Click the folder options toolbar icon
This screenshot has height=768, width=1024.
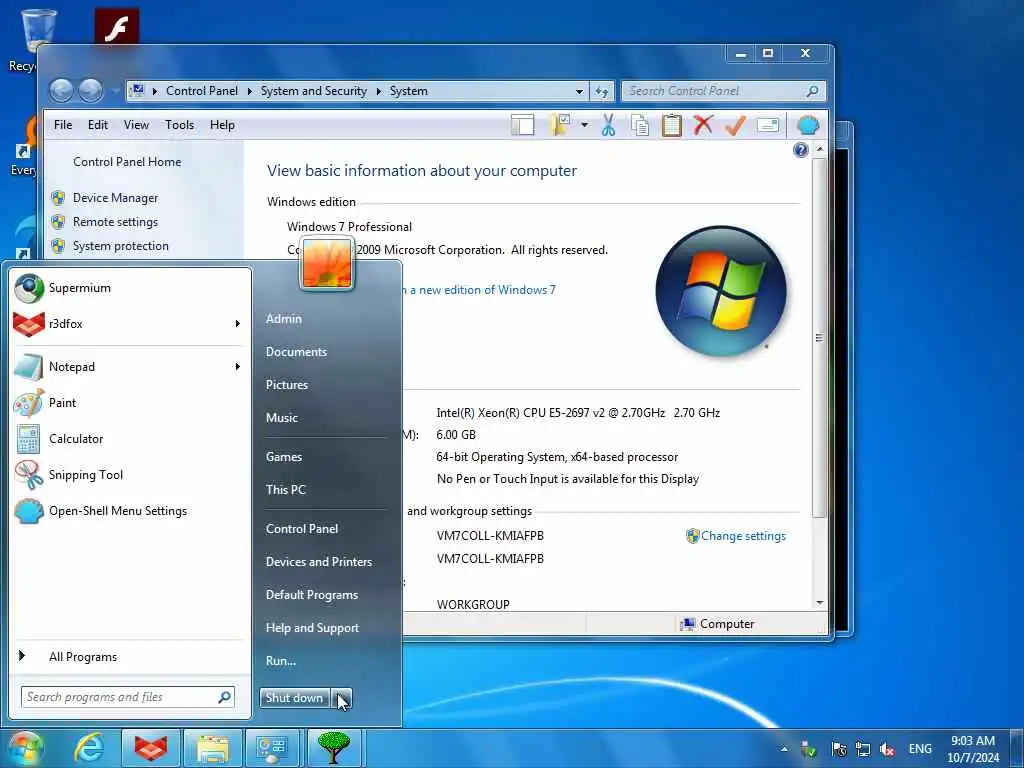(x=560, y=125)
